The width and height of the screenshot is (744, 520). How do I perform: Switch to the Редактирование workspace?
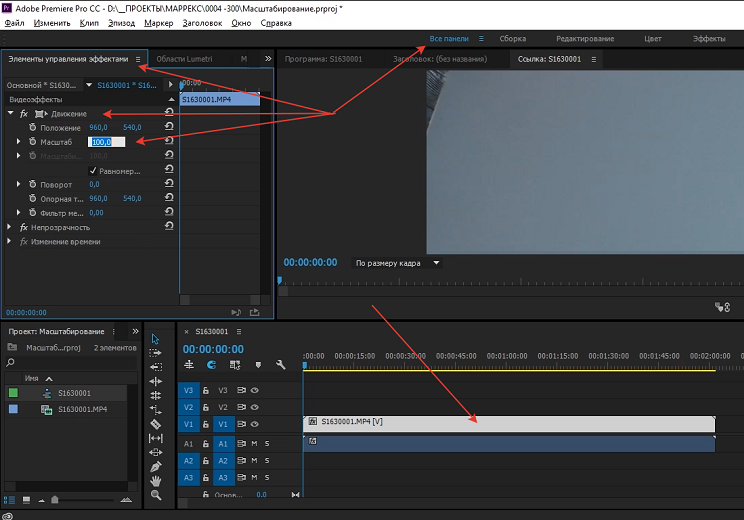point(585,39)
